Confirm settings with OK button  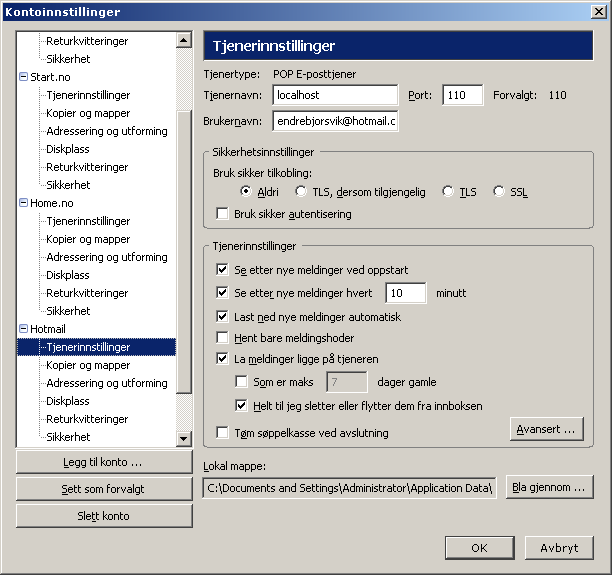point(480,548)
